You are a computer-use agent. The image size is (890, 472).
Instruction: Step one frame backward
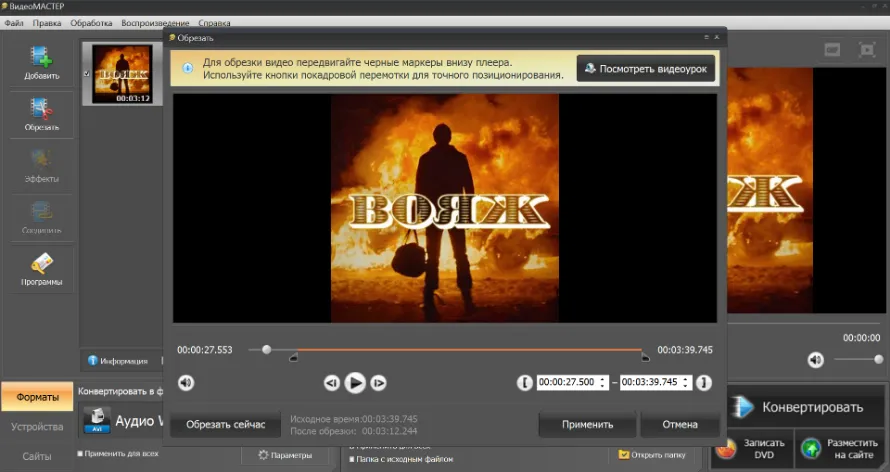click(331, 383)
